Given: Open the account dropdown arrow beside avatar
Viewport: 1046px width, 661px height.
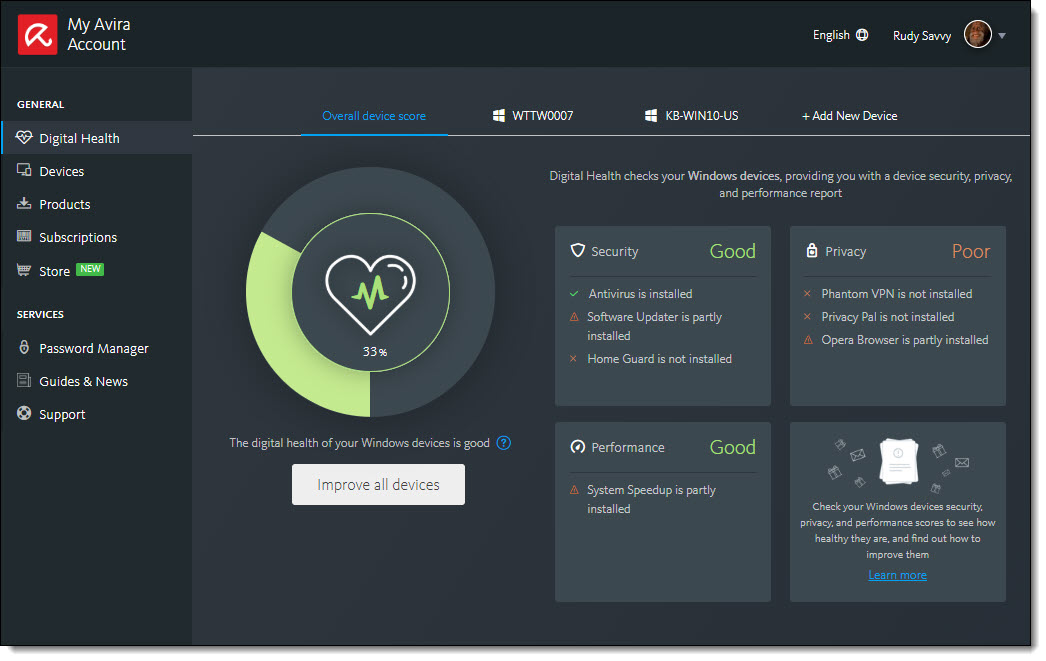Looking at the screenshot, I should (x=1001, y=35).
